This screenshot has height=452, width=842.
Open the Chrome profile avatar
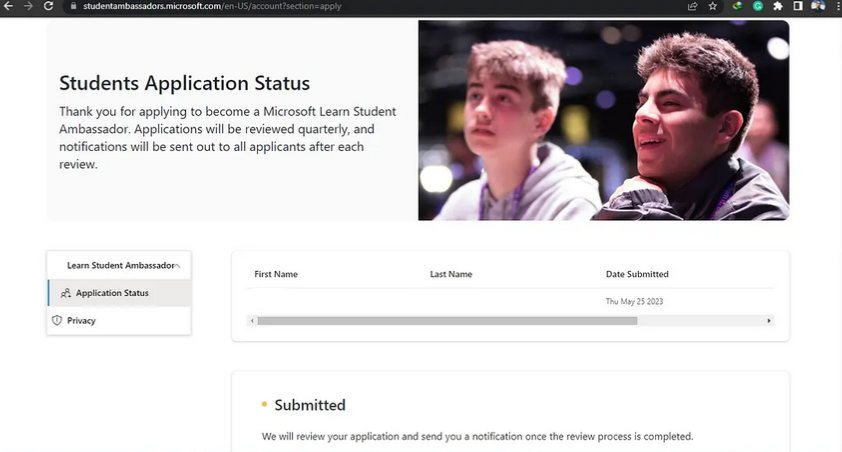point(818,6)
